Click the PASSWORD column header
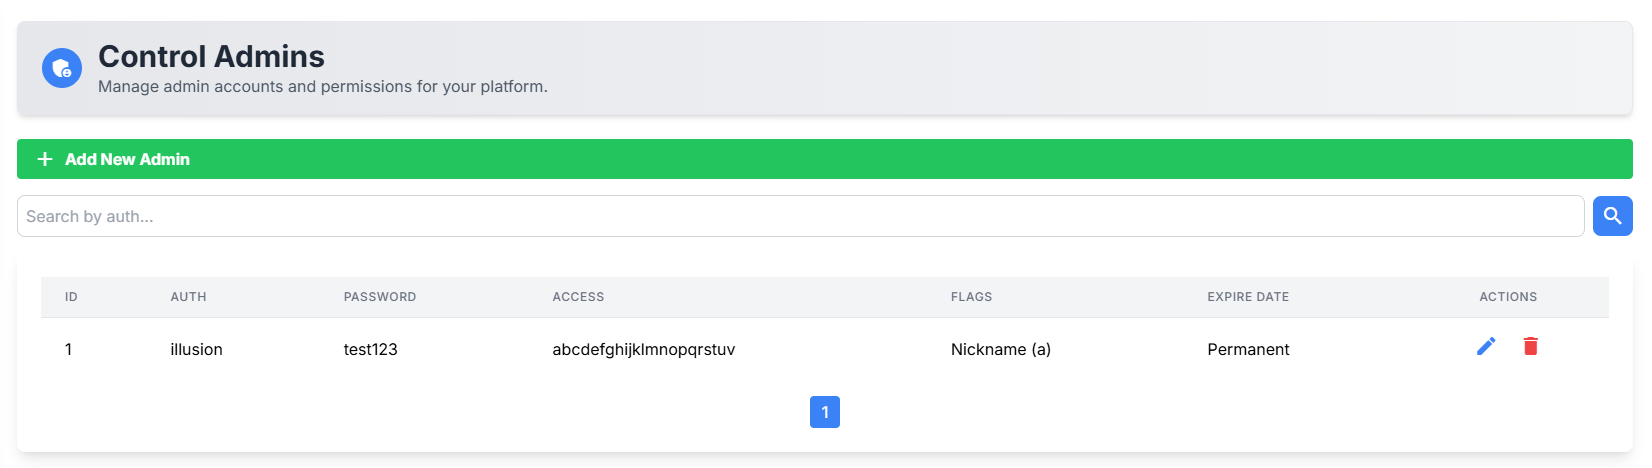The image size is (1652, 468). (380, 297)
